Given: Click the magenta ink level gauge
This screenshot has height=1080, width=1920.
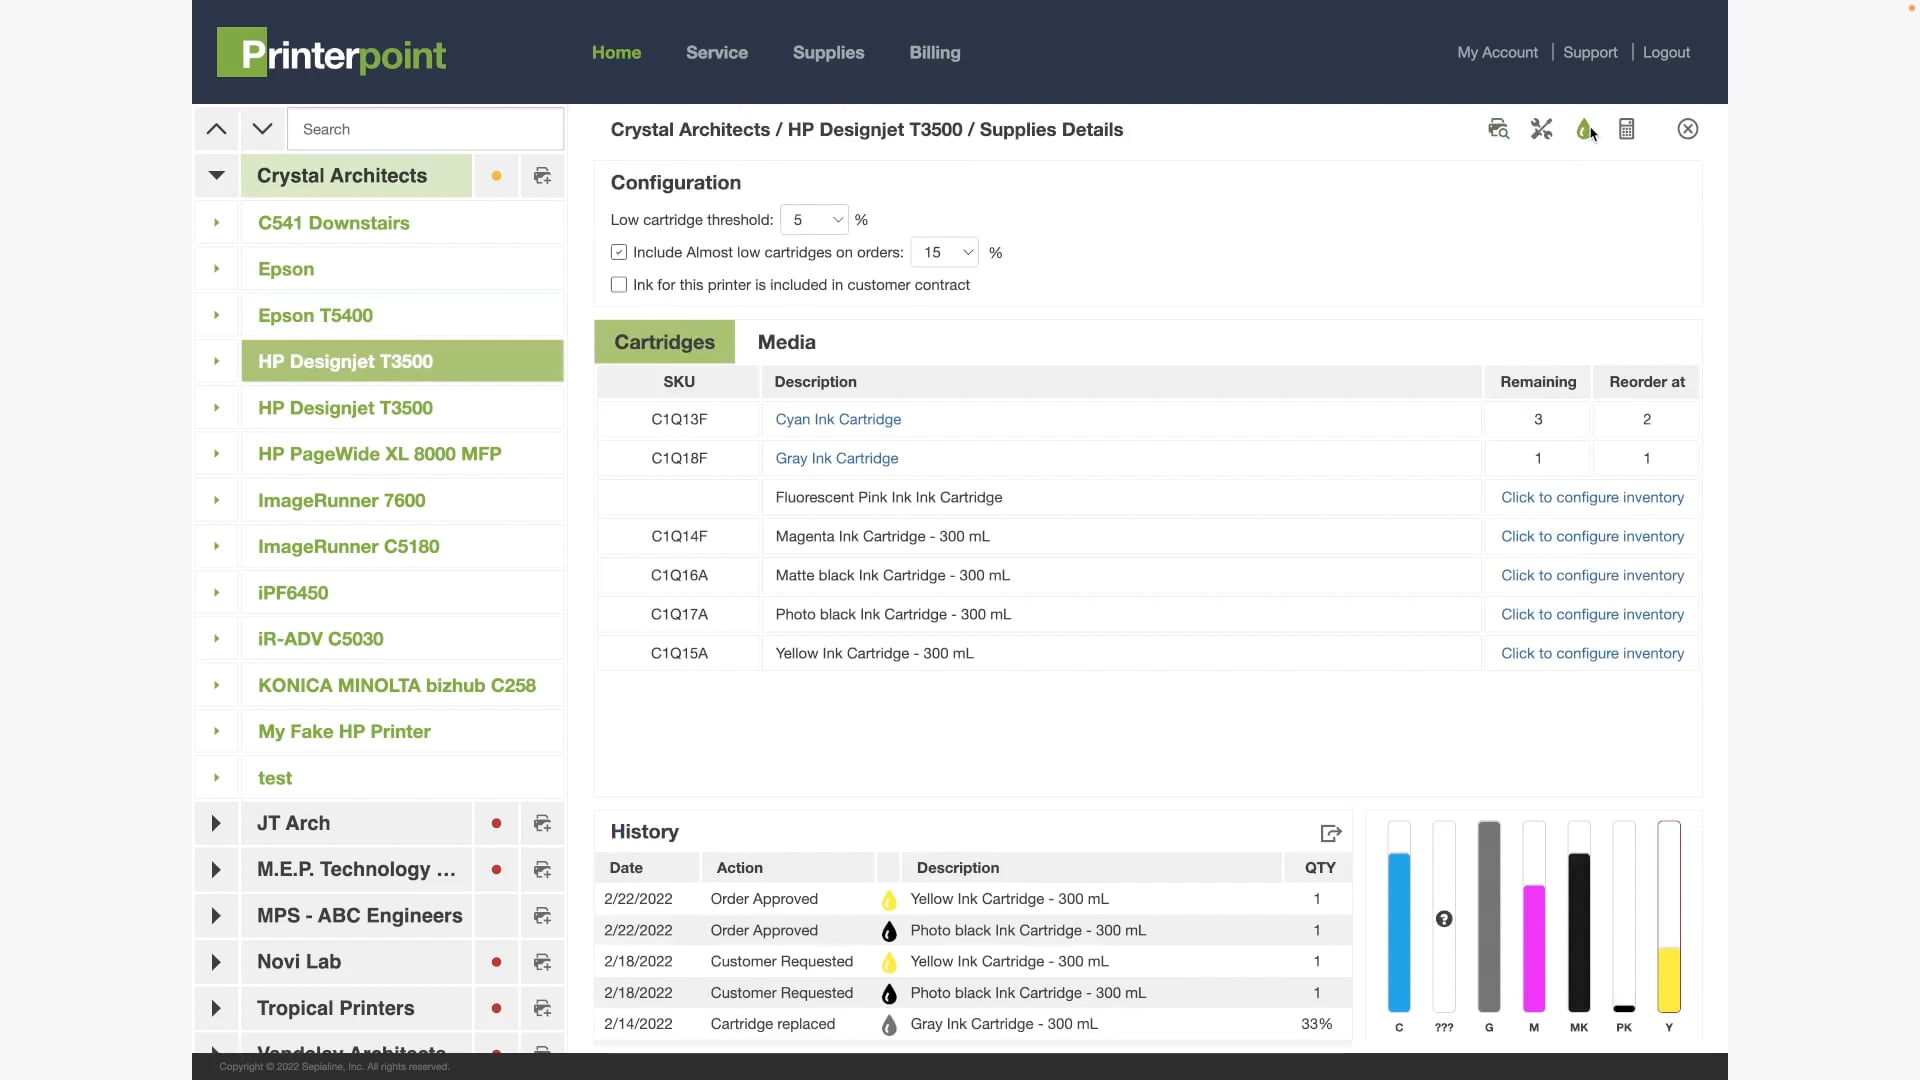Looking at the screenshot, I should coord(1534,917).
